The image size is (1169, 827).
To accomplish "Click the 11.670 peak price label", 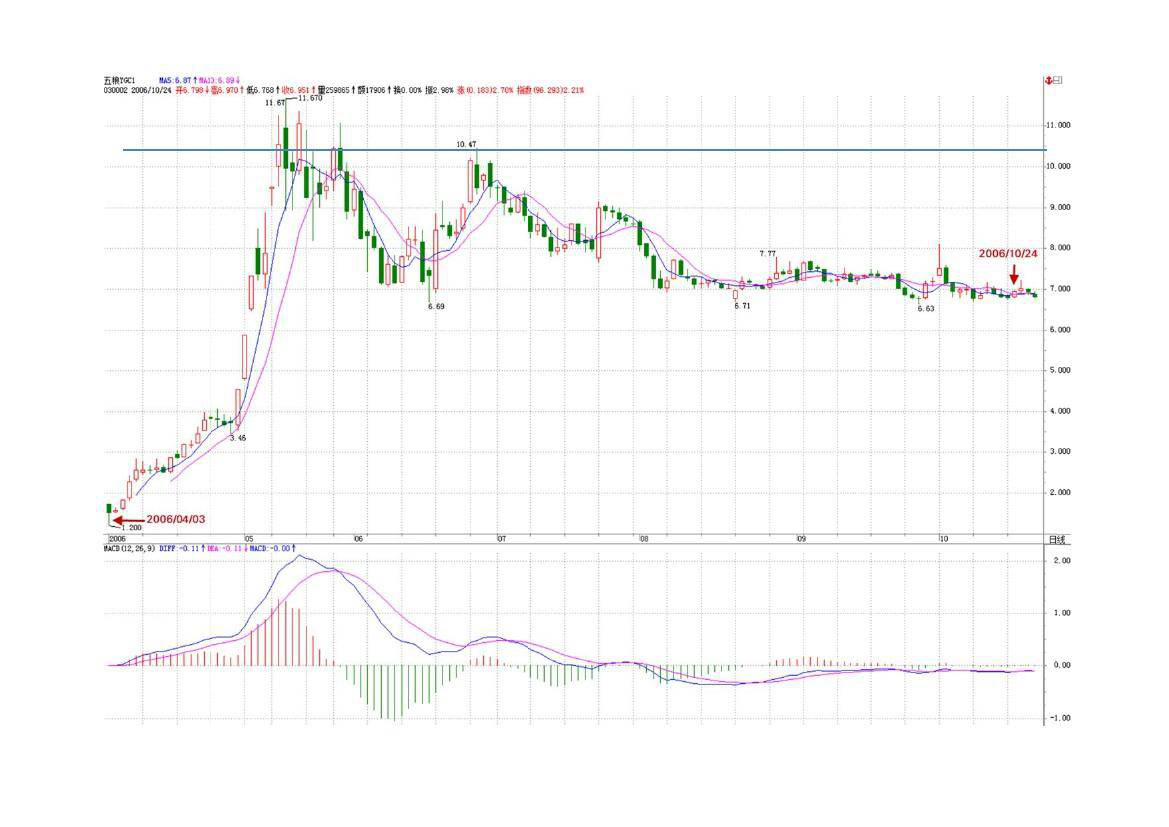I will pos(310,98).
